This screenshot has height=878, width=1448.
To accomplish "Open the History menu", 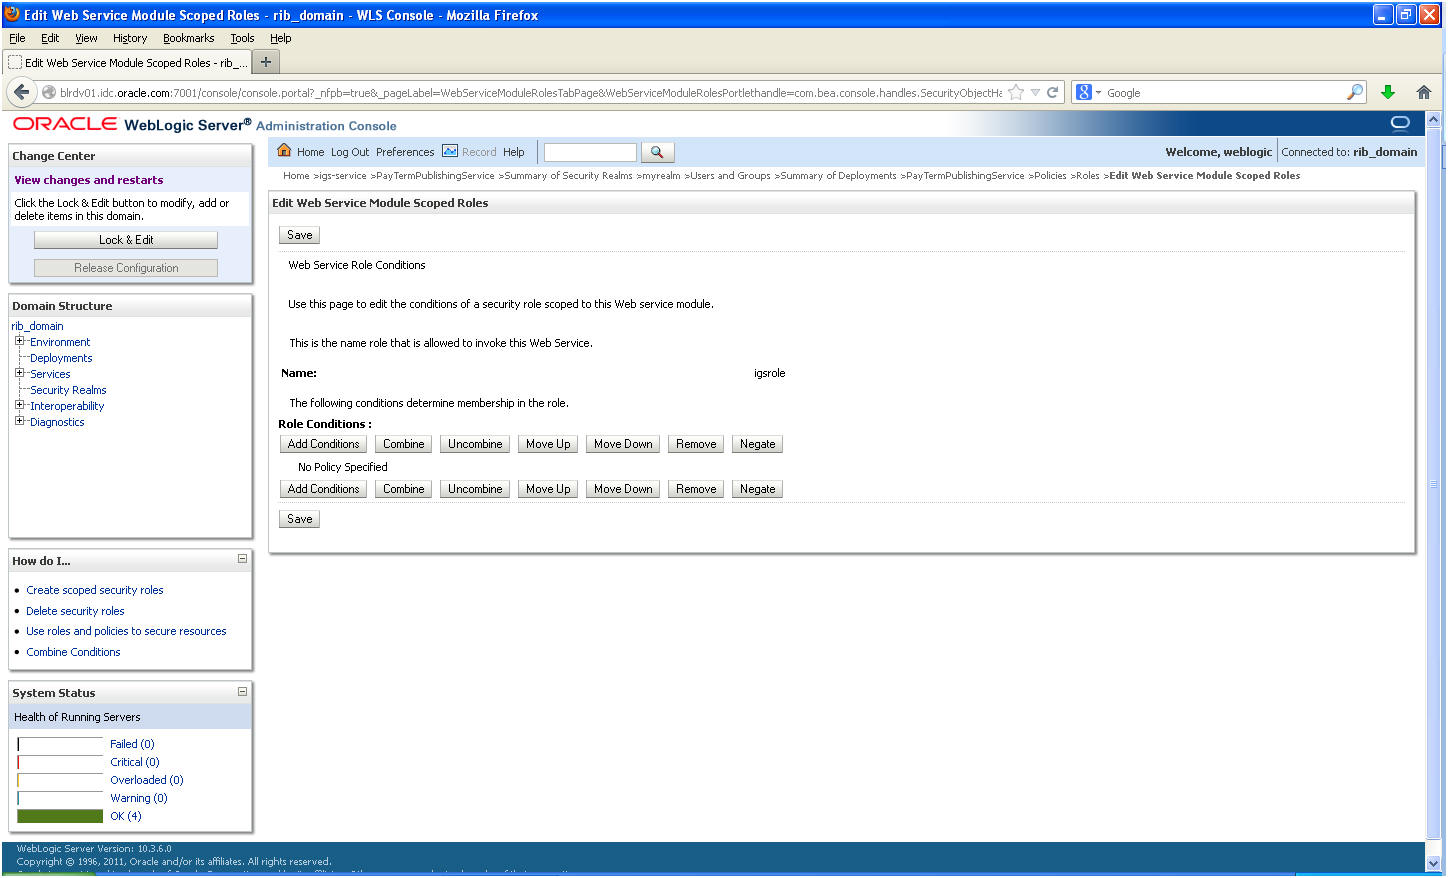I will 130,38.
